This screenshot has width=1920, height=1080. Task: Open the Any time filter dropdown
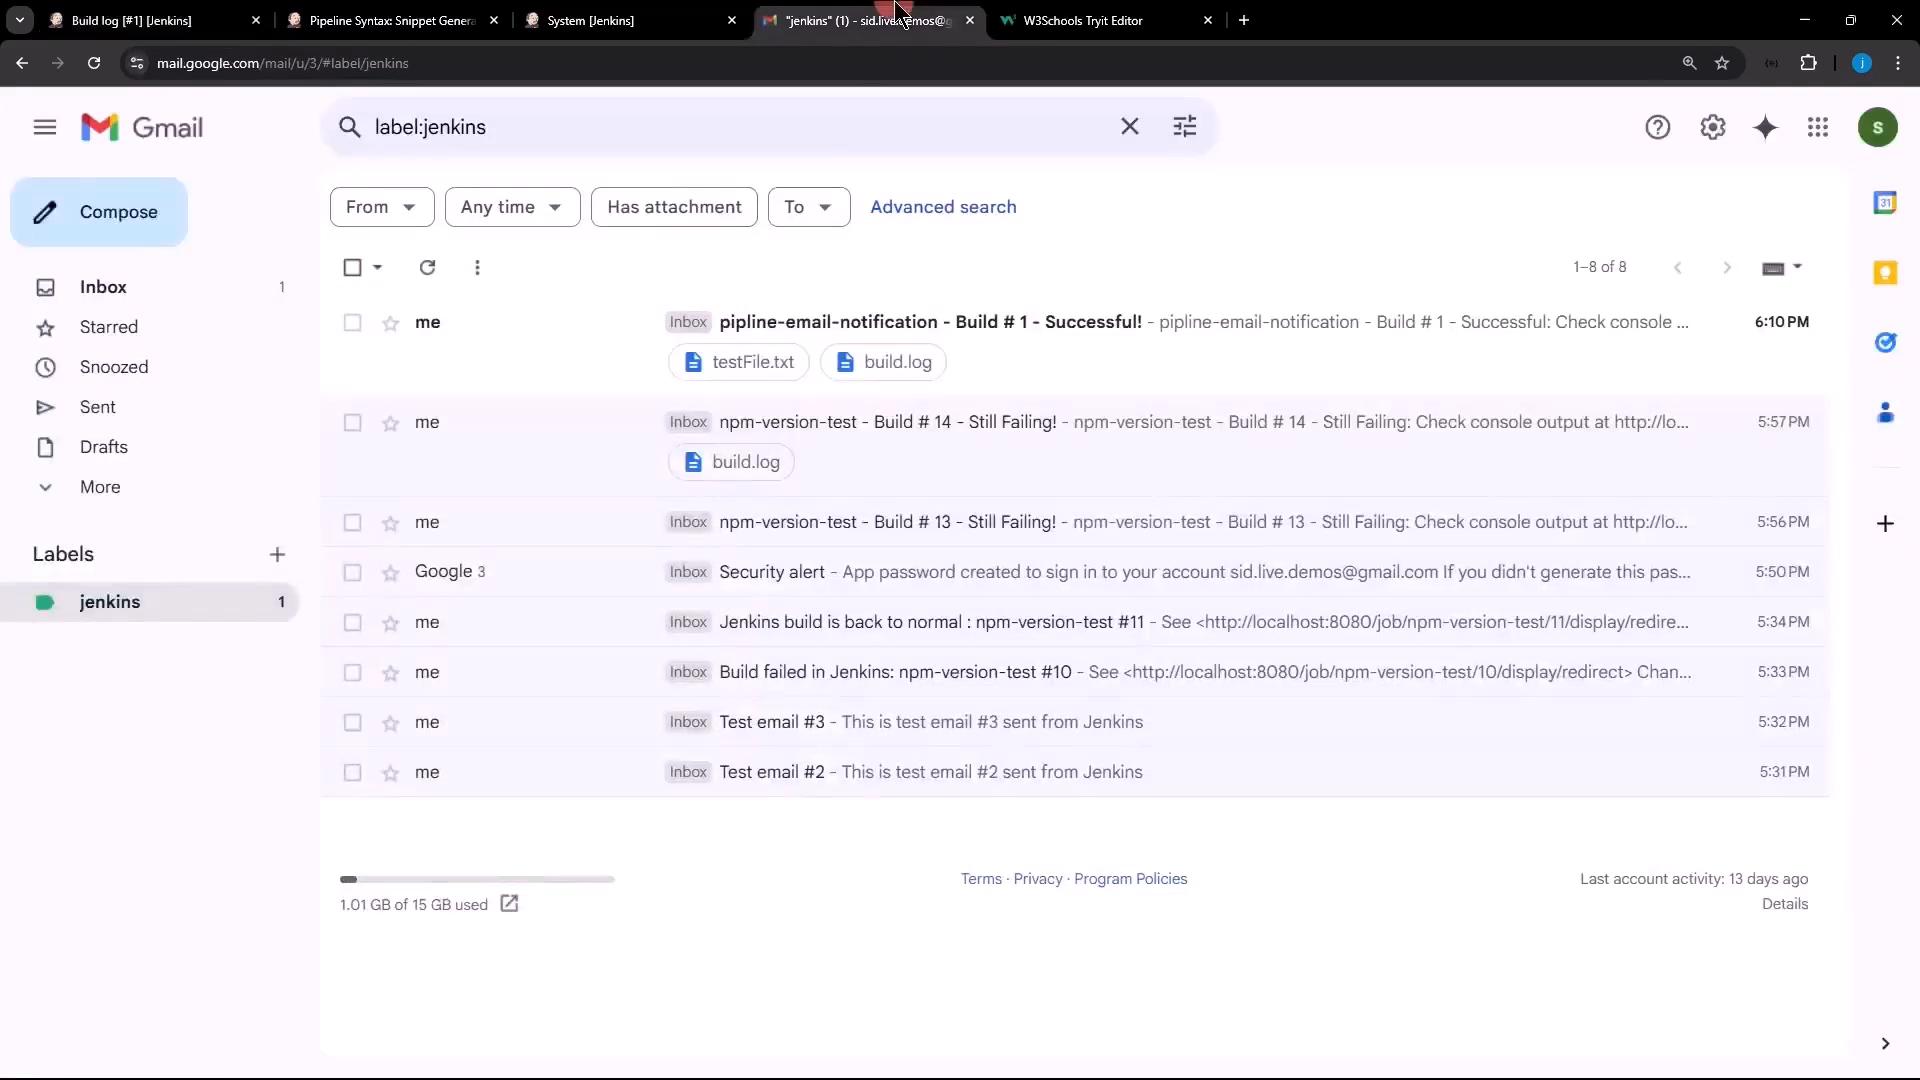point(512,207)
